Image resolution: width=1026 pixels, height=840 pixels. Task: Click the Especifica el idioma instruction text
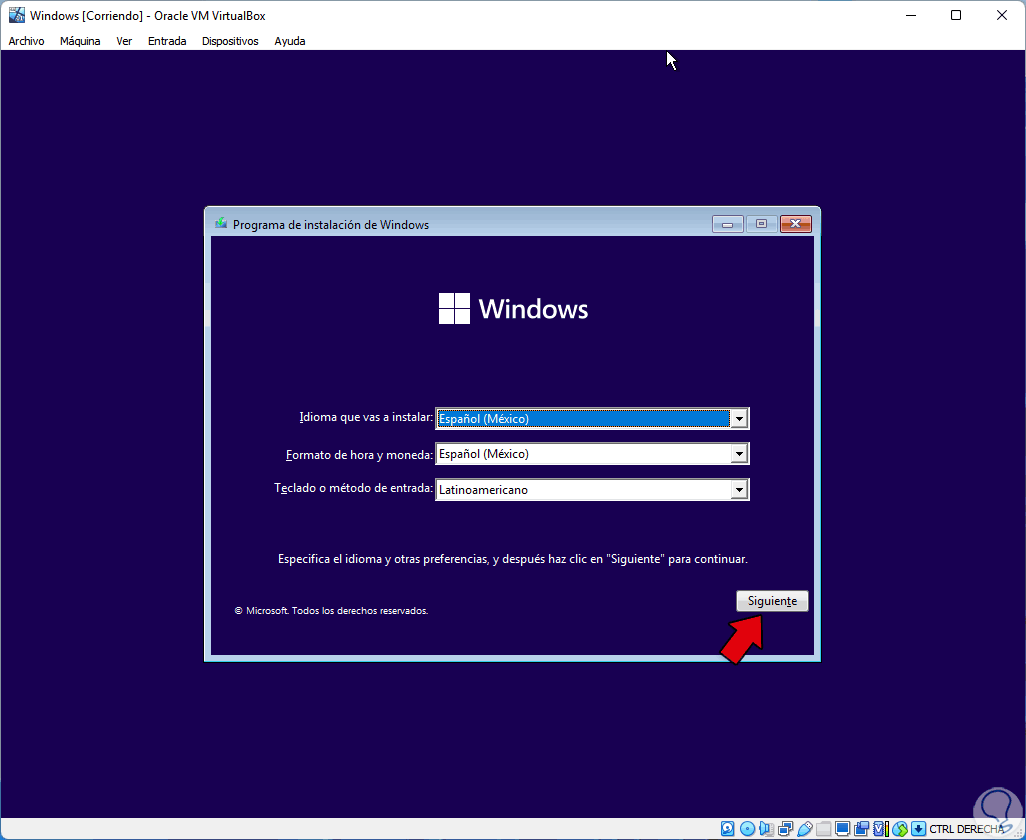512,559
